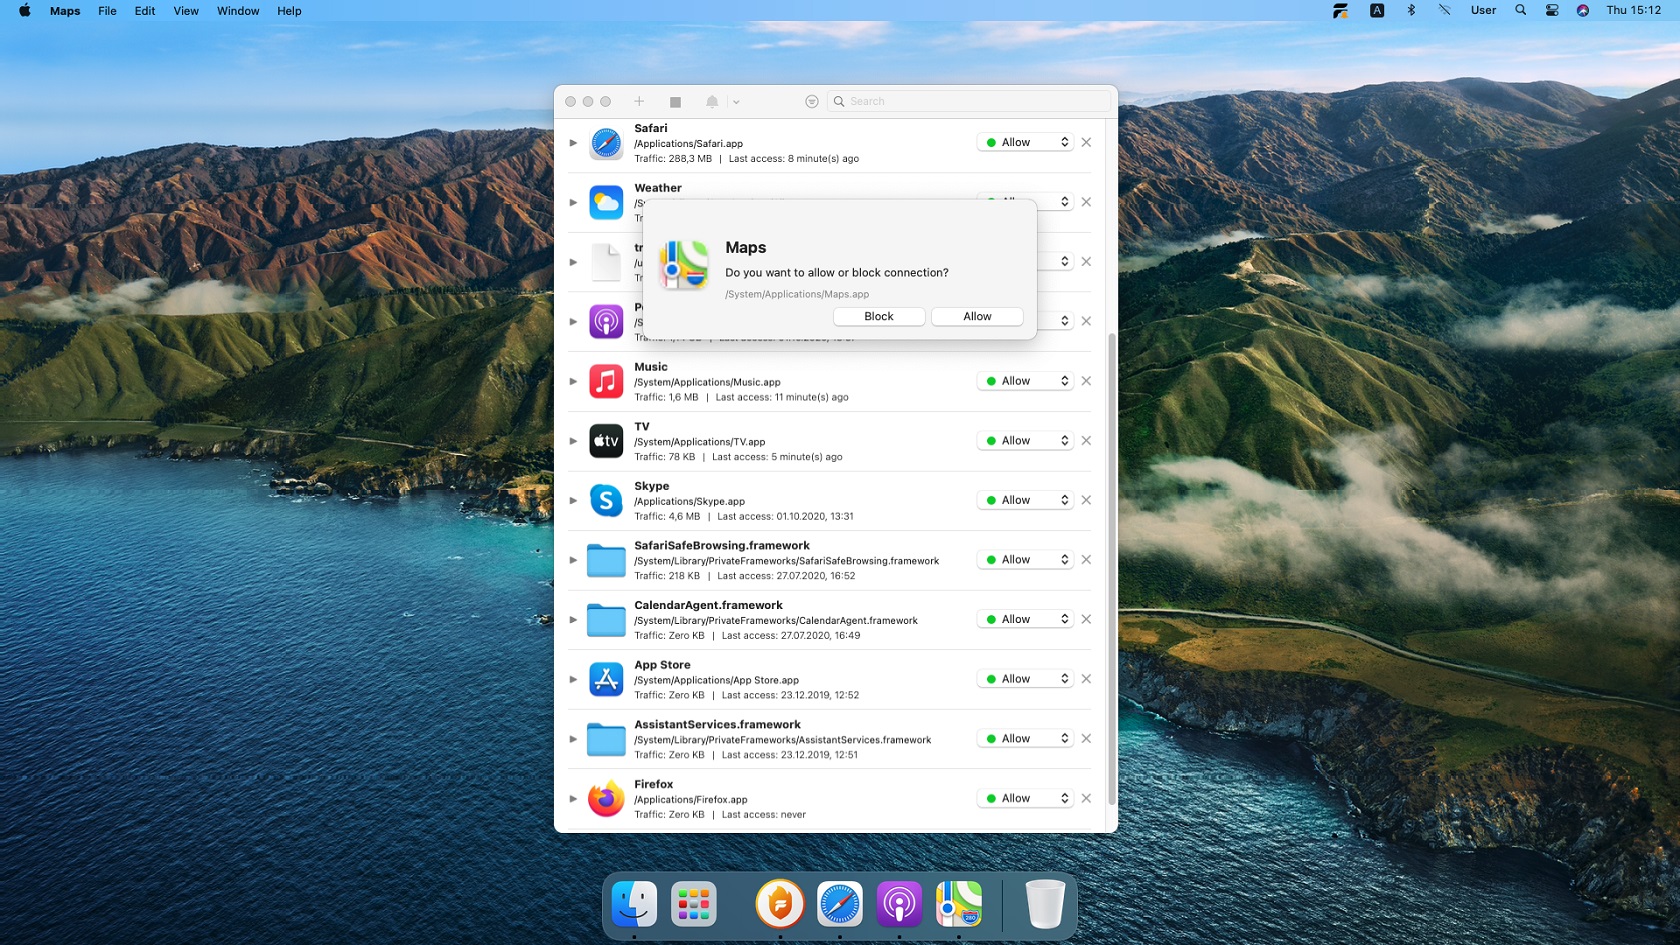
Task: Open the Allow dropdown for Skype
Action: click(1025, 500)
